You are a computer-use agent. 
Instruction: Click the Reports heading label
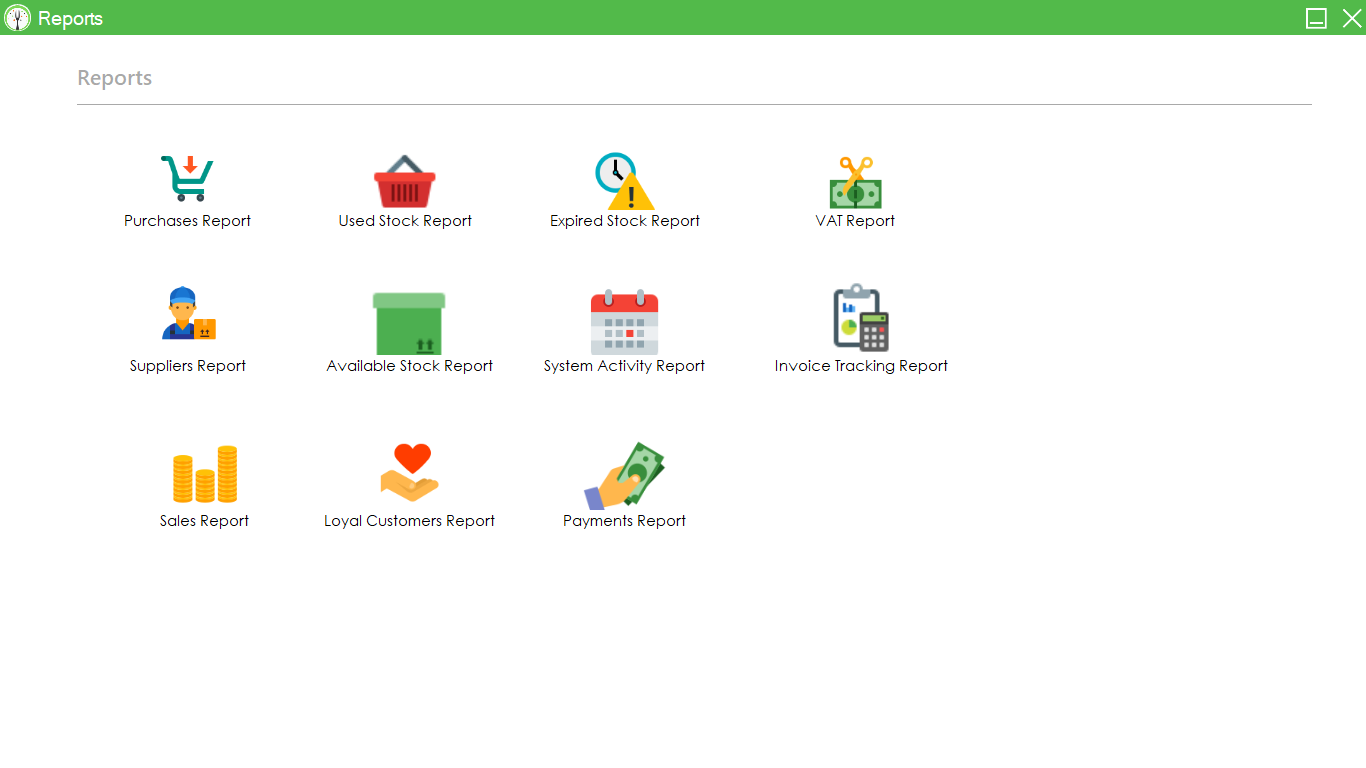[114, 77]
